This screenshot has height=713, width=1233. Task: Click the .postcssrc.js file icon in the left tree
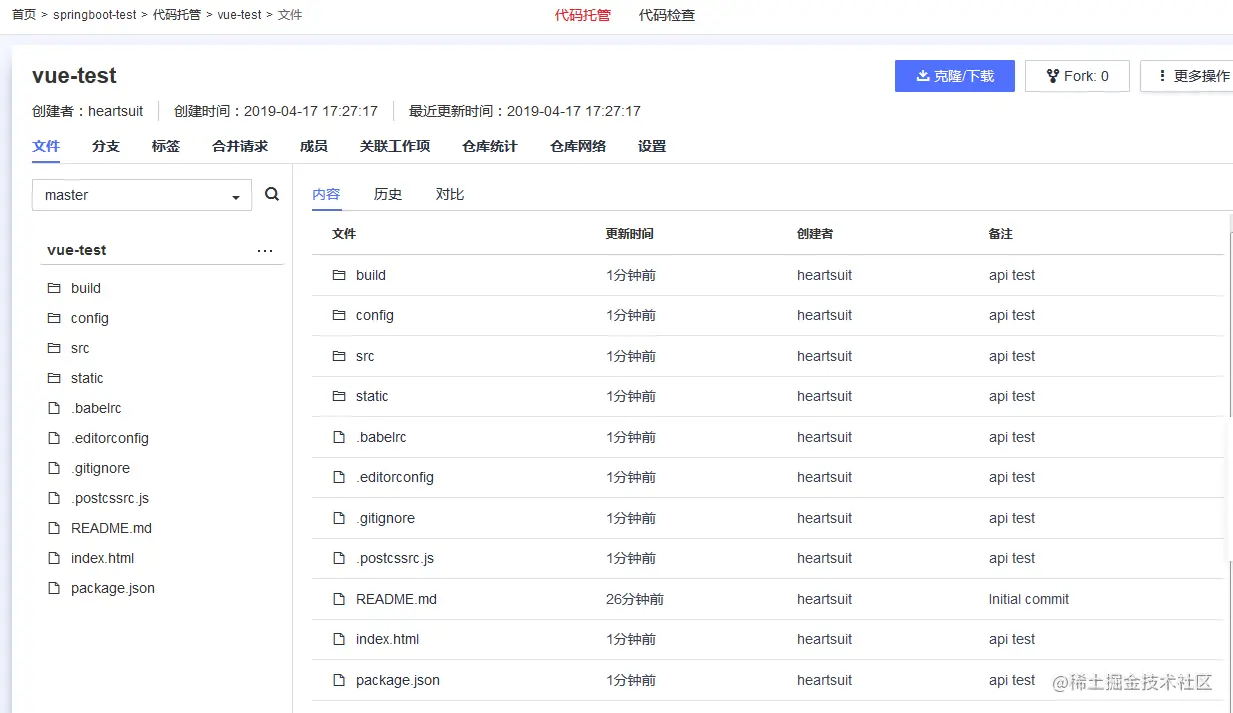coord(54,498)
